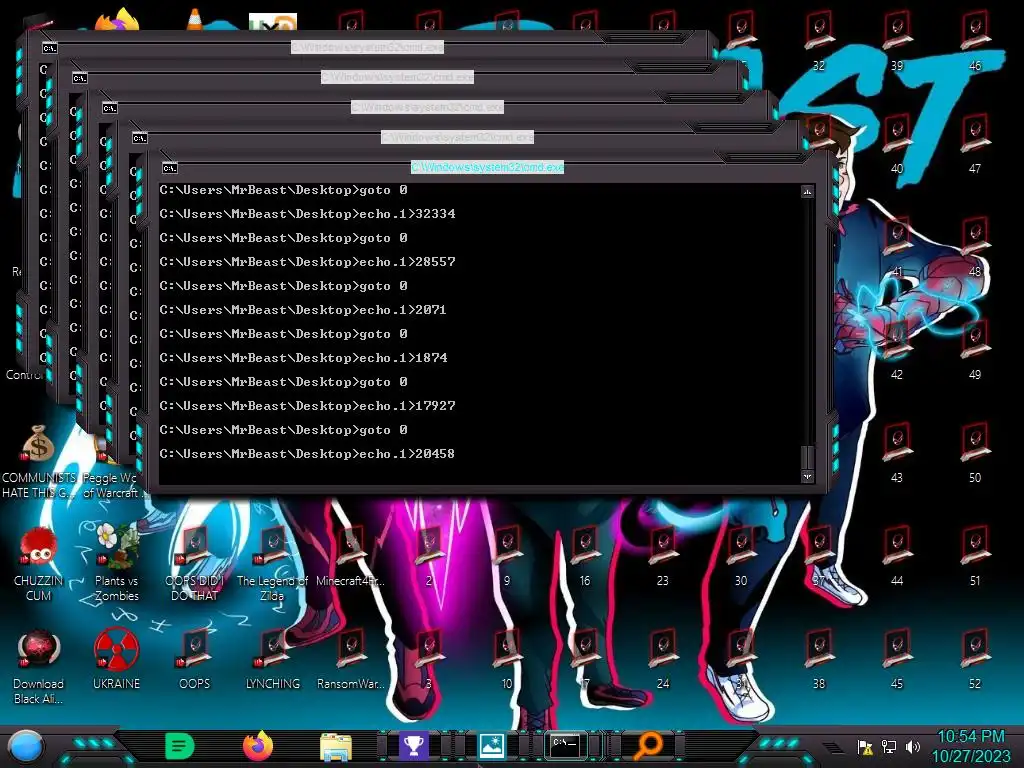Viewport: 1024px width, 768px height.
Task: Click the rearmost cmd window system icon
Action: click(x=50, y=48)
